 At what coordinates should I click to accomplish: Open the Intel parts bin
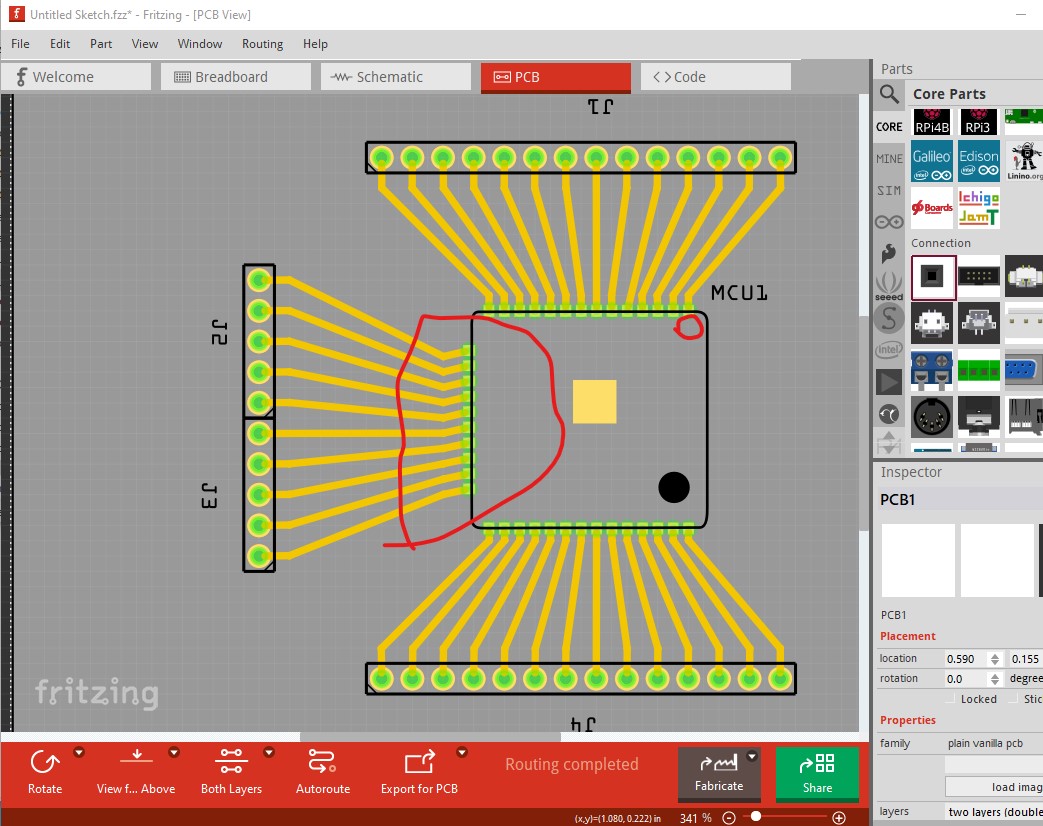(x=889, y=350)
